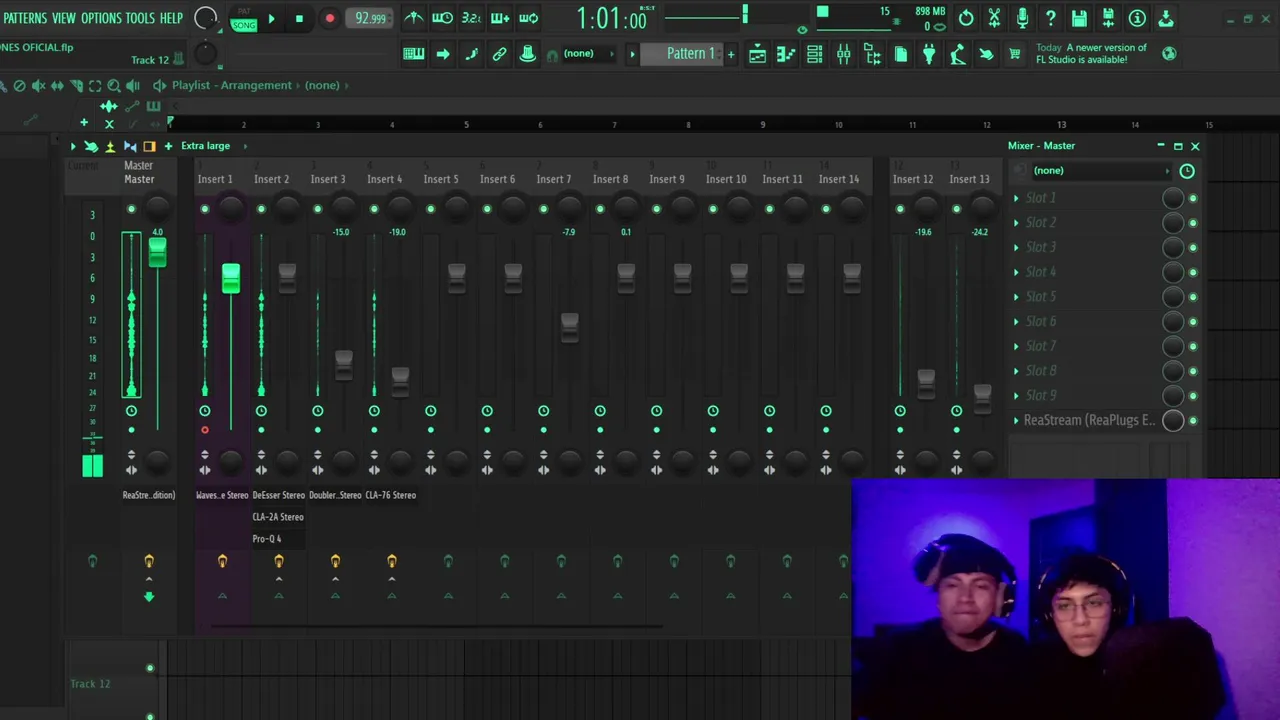This screenshot has height=720, width=1280.
Task: Expand Slot 1 plugin options arrow
Action: point(1017,198)
